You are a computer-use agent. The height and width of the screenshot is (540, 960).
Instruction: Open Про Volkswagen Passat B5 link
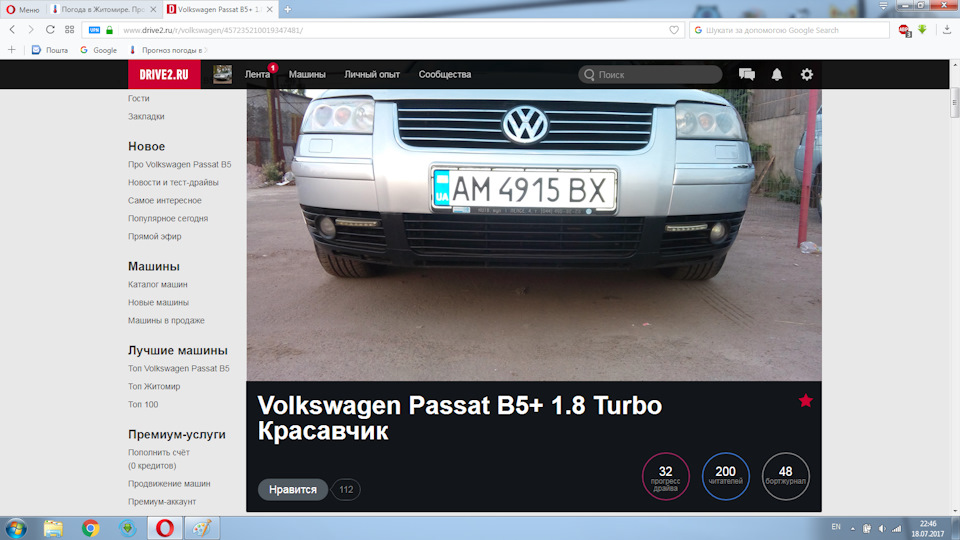(179, 164)
